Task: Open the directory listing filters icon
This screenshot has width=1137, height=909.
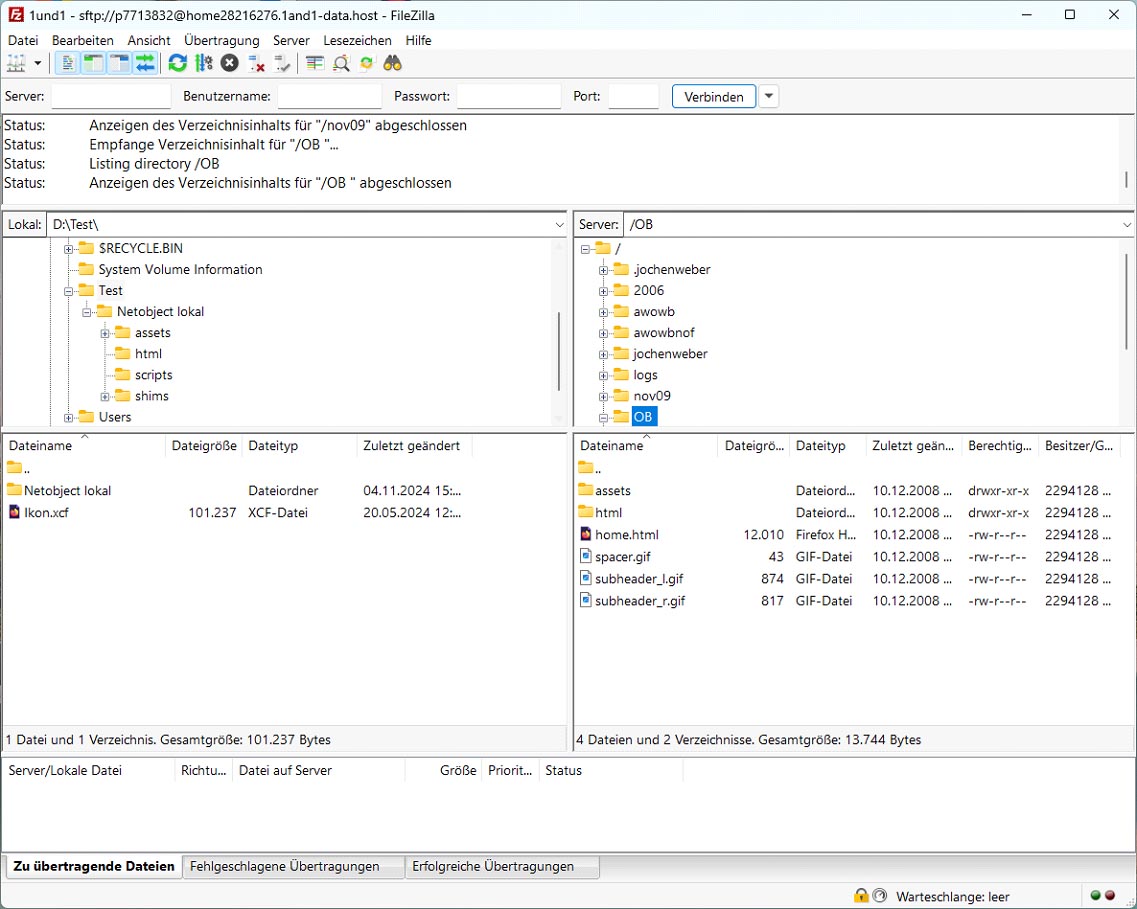Action: point(315,63)
